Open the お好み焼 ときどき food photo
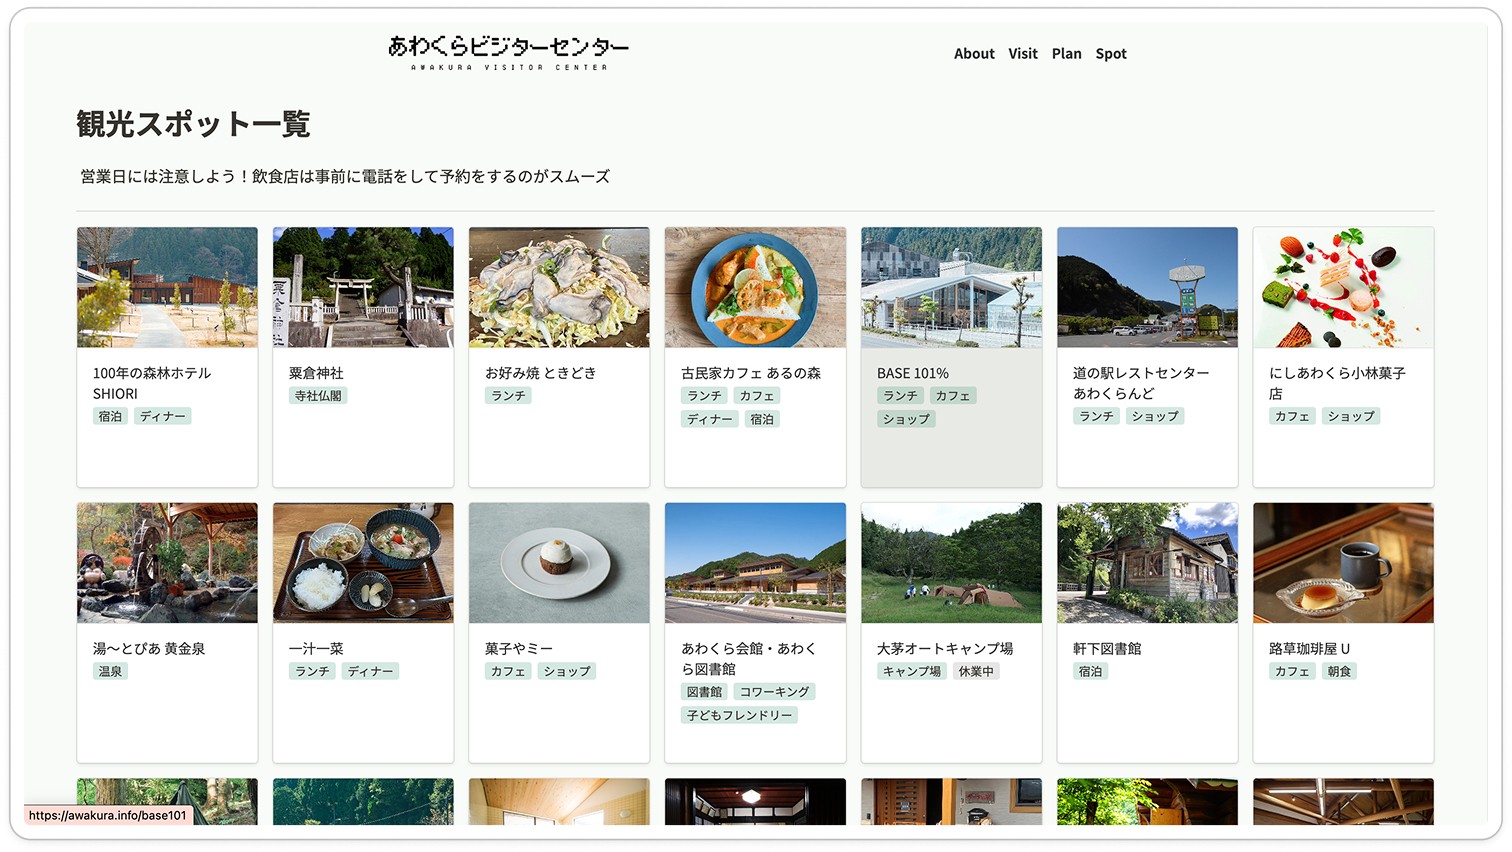Viewport: 1512px width, 852px height. point(559,287)
